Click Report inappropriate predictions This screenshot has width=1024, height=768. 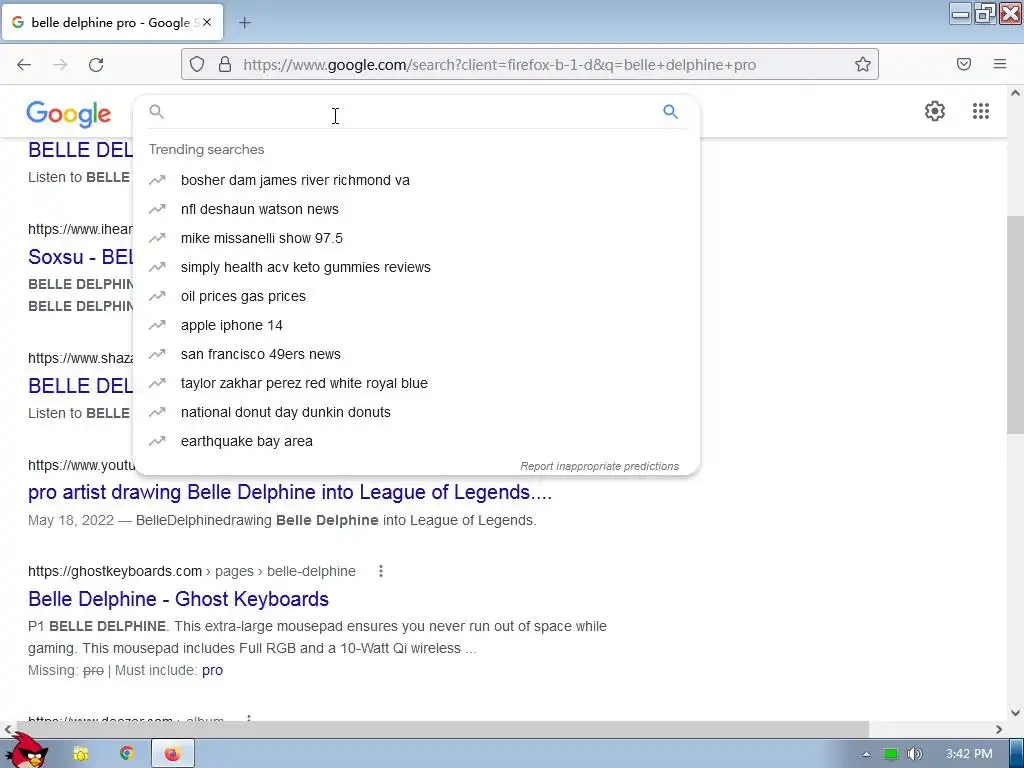pyautogui.click(x=600, y=466)
